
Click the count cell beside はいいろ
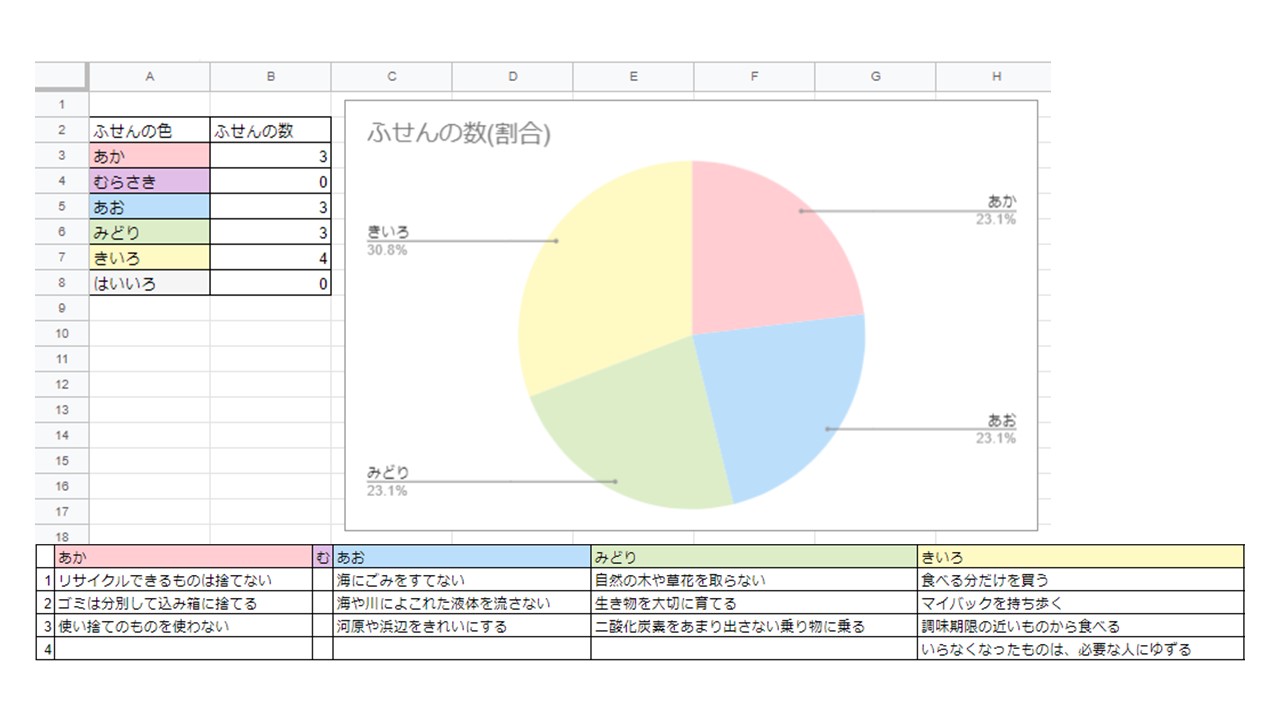pos(270,283)
